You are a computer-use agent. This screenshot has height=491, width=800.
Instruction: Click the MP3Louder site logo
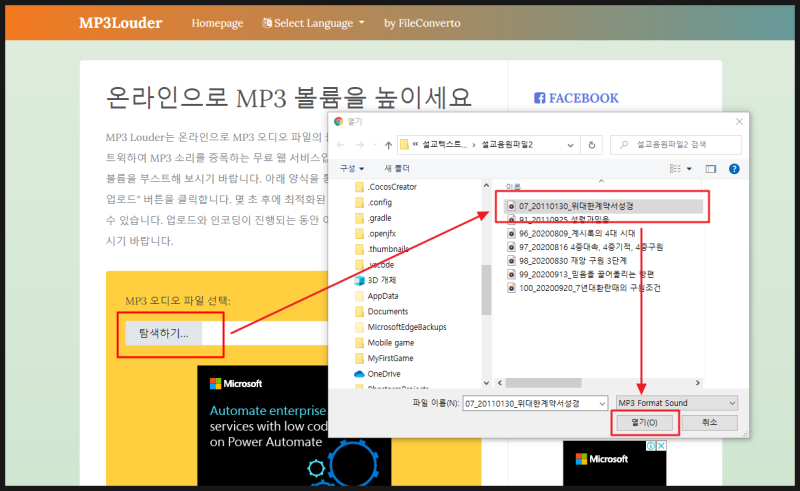120,23
